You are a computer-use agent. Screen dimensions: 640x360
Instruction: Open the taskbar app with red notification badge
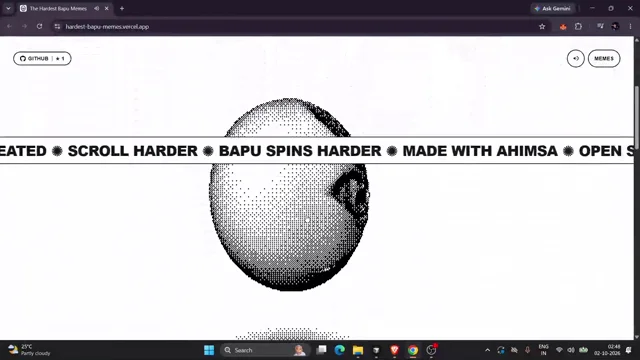431,350
